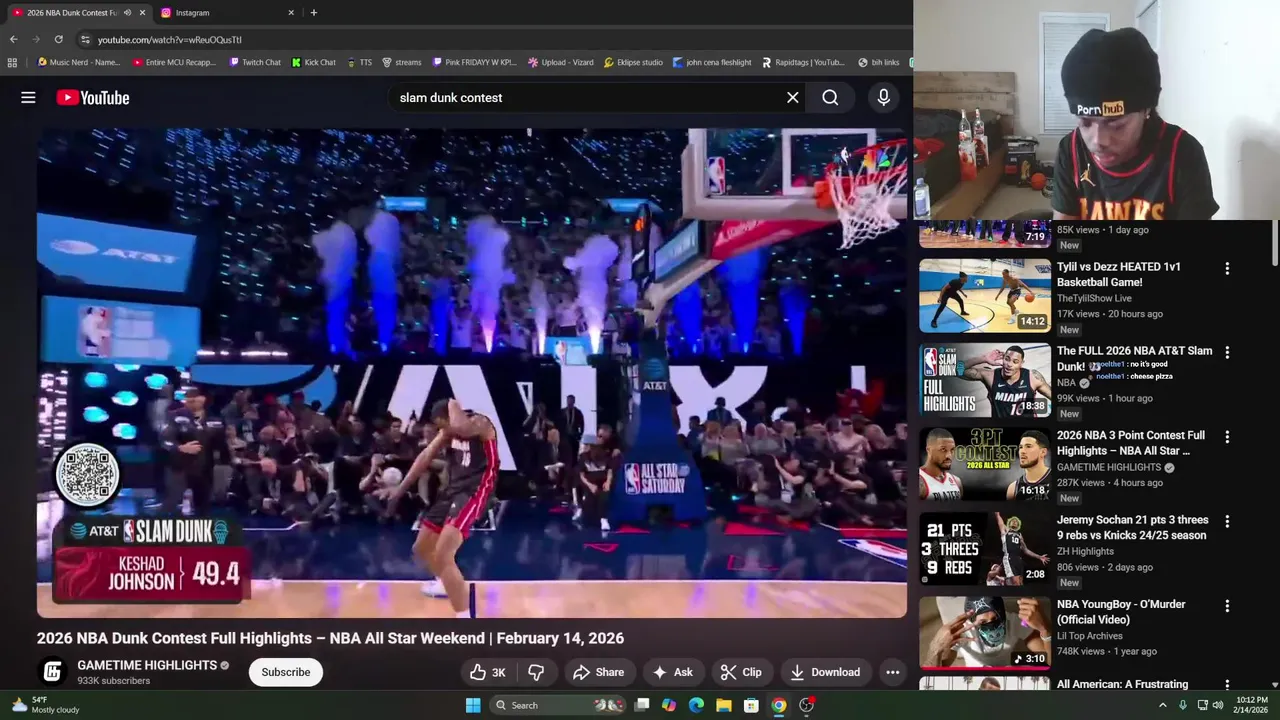Open the TTS bookmark

(x=359, y=62)
